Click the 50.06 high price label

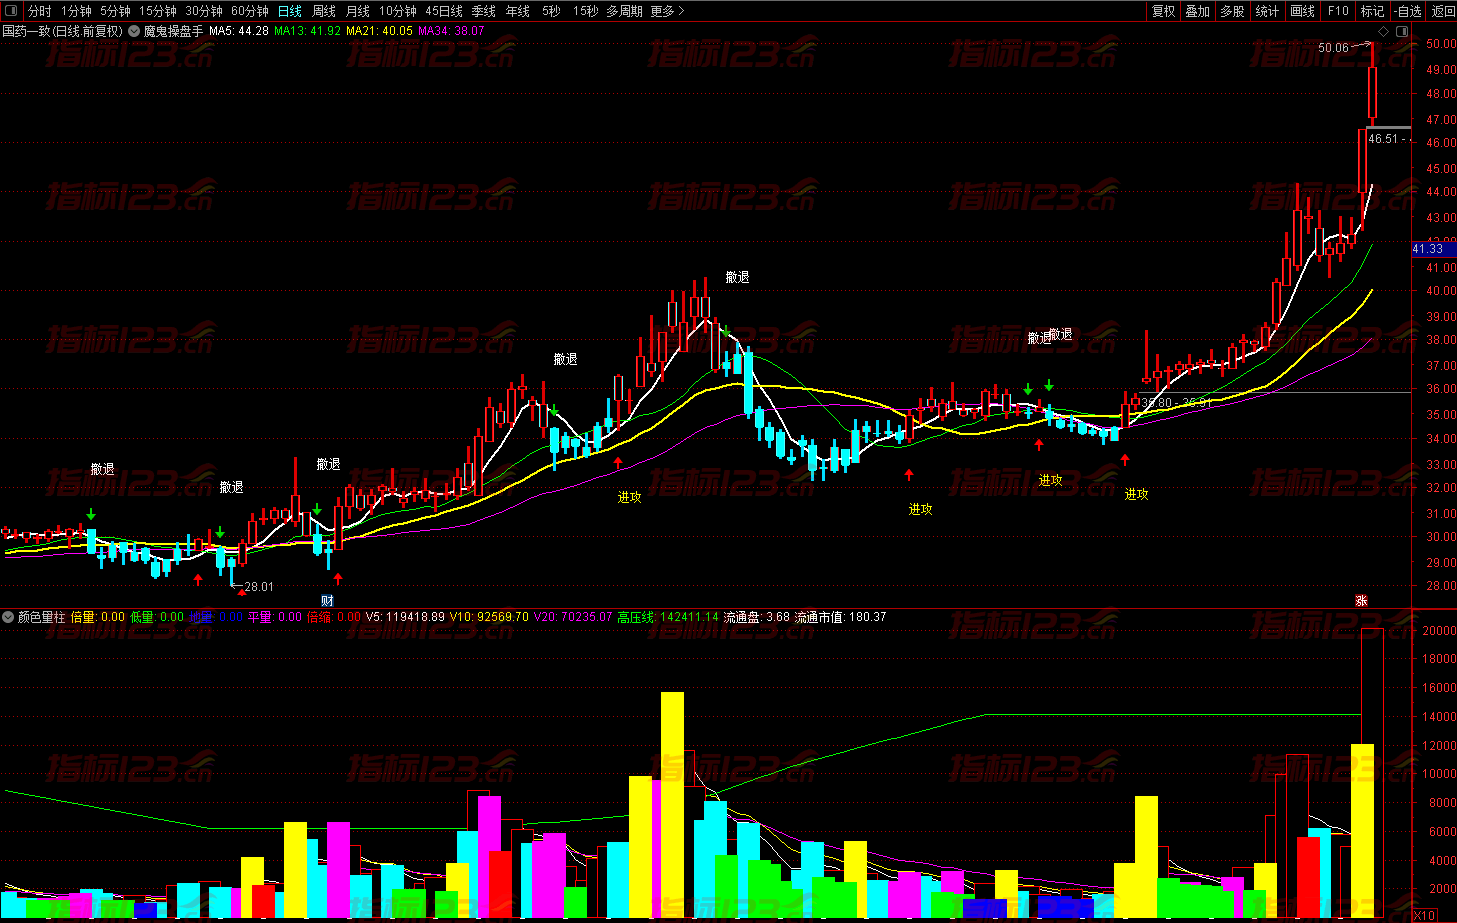pos(1333,48)
